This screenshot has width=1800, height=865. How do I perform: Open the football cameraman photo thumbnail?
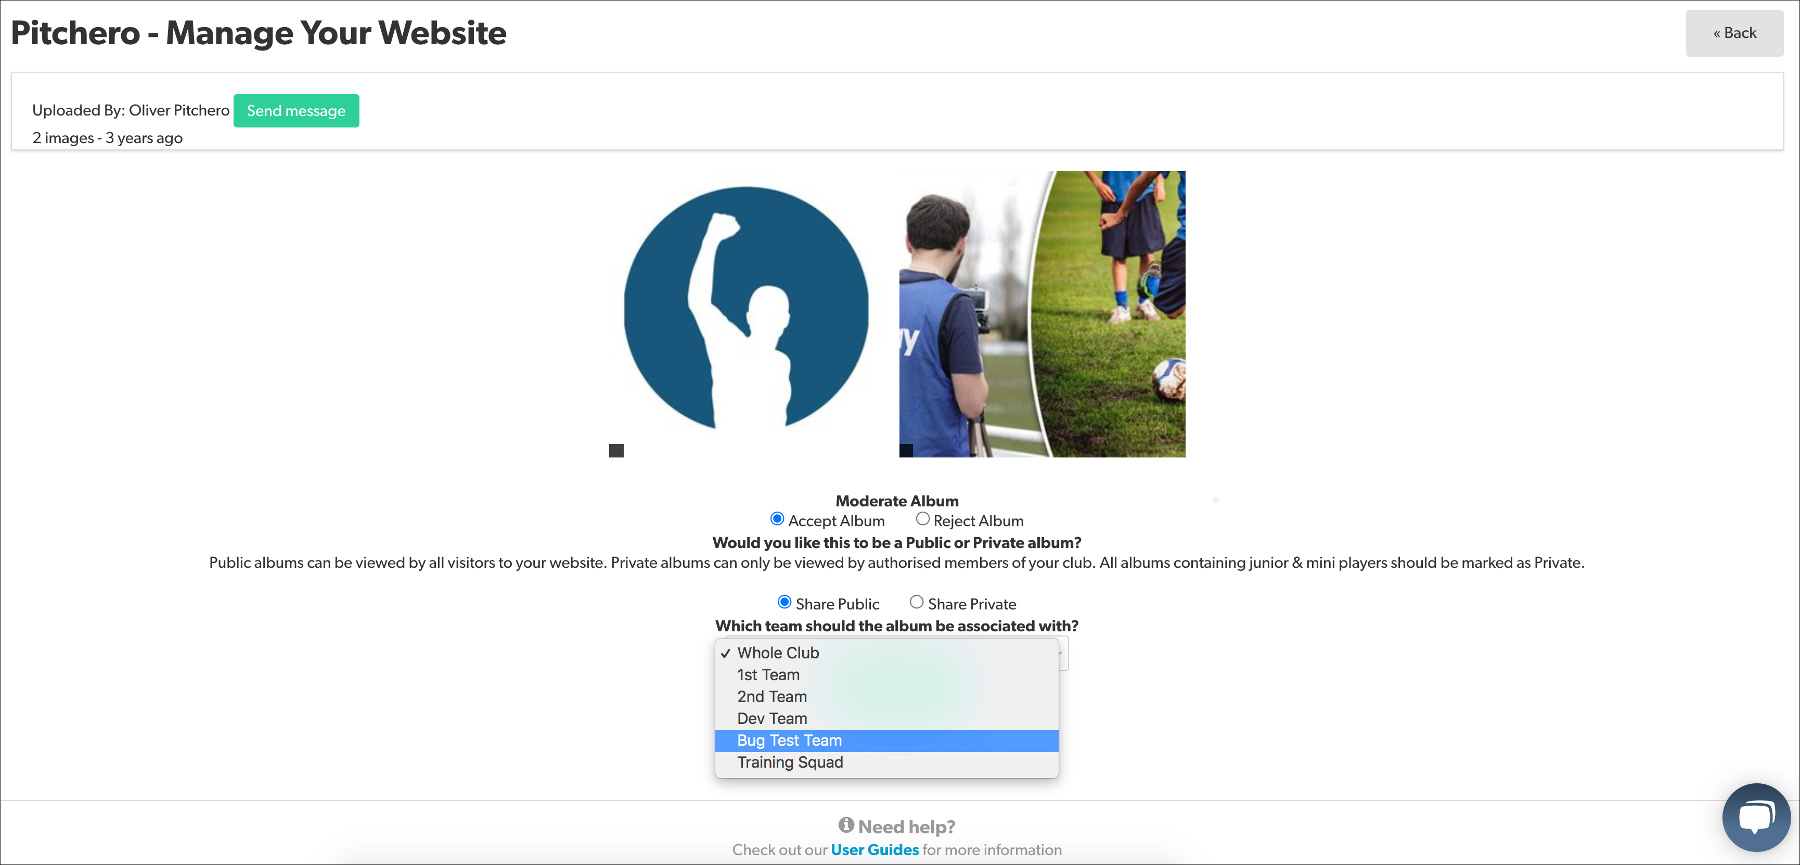pos(1042,314)
